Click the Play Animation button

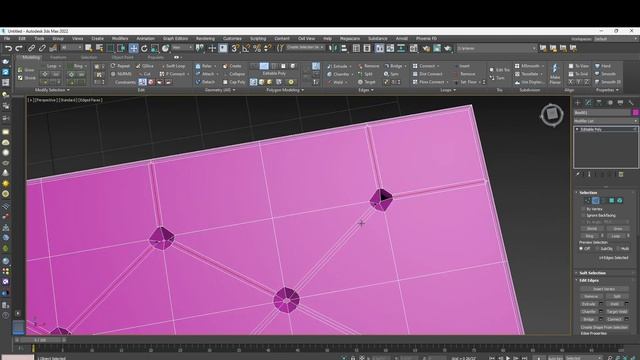click(x=508, y=358)
